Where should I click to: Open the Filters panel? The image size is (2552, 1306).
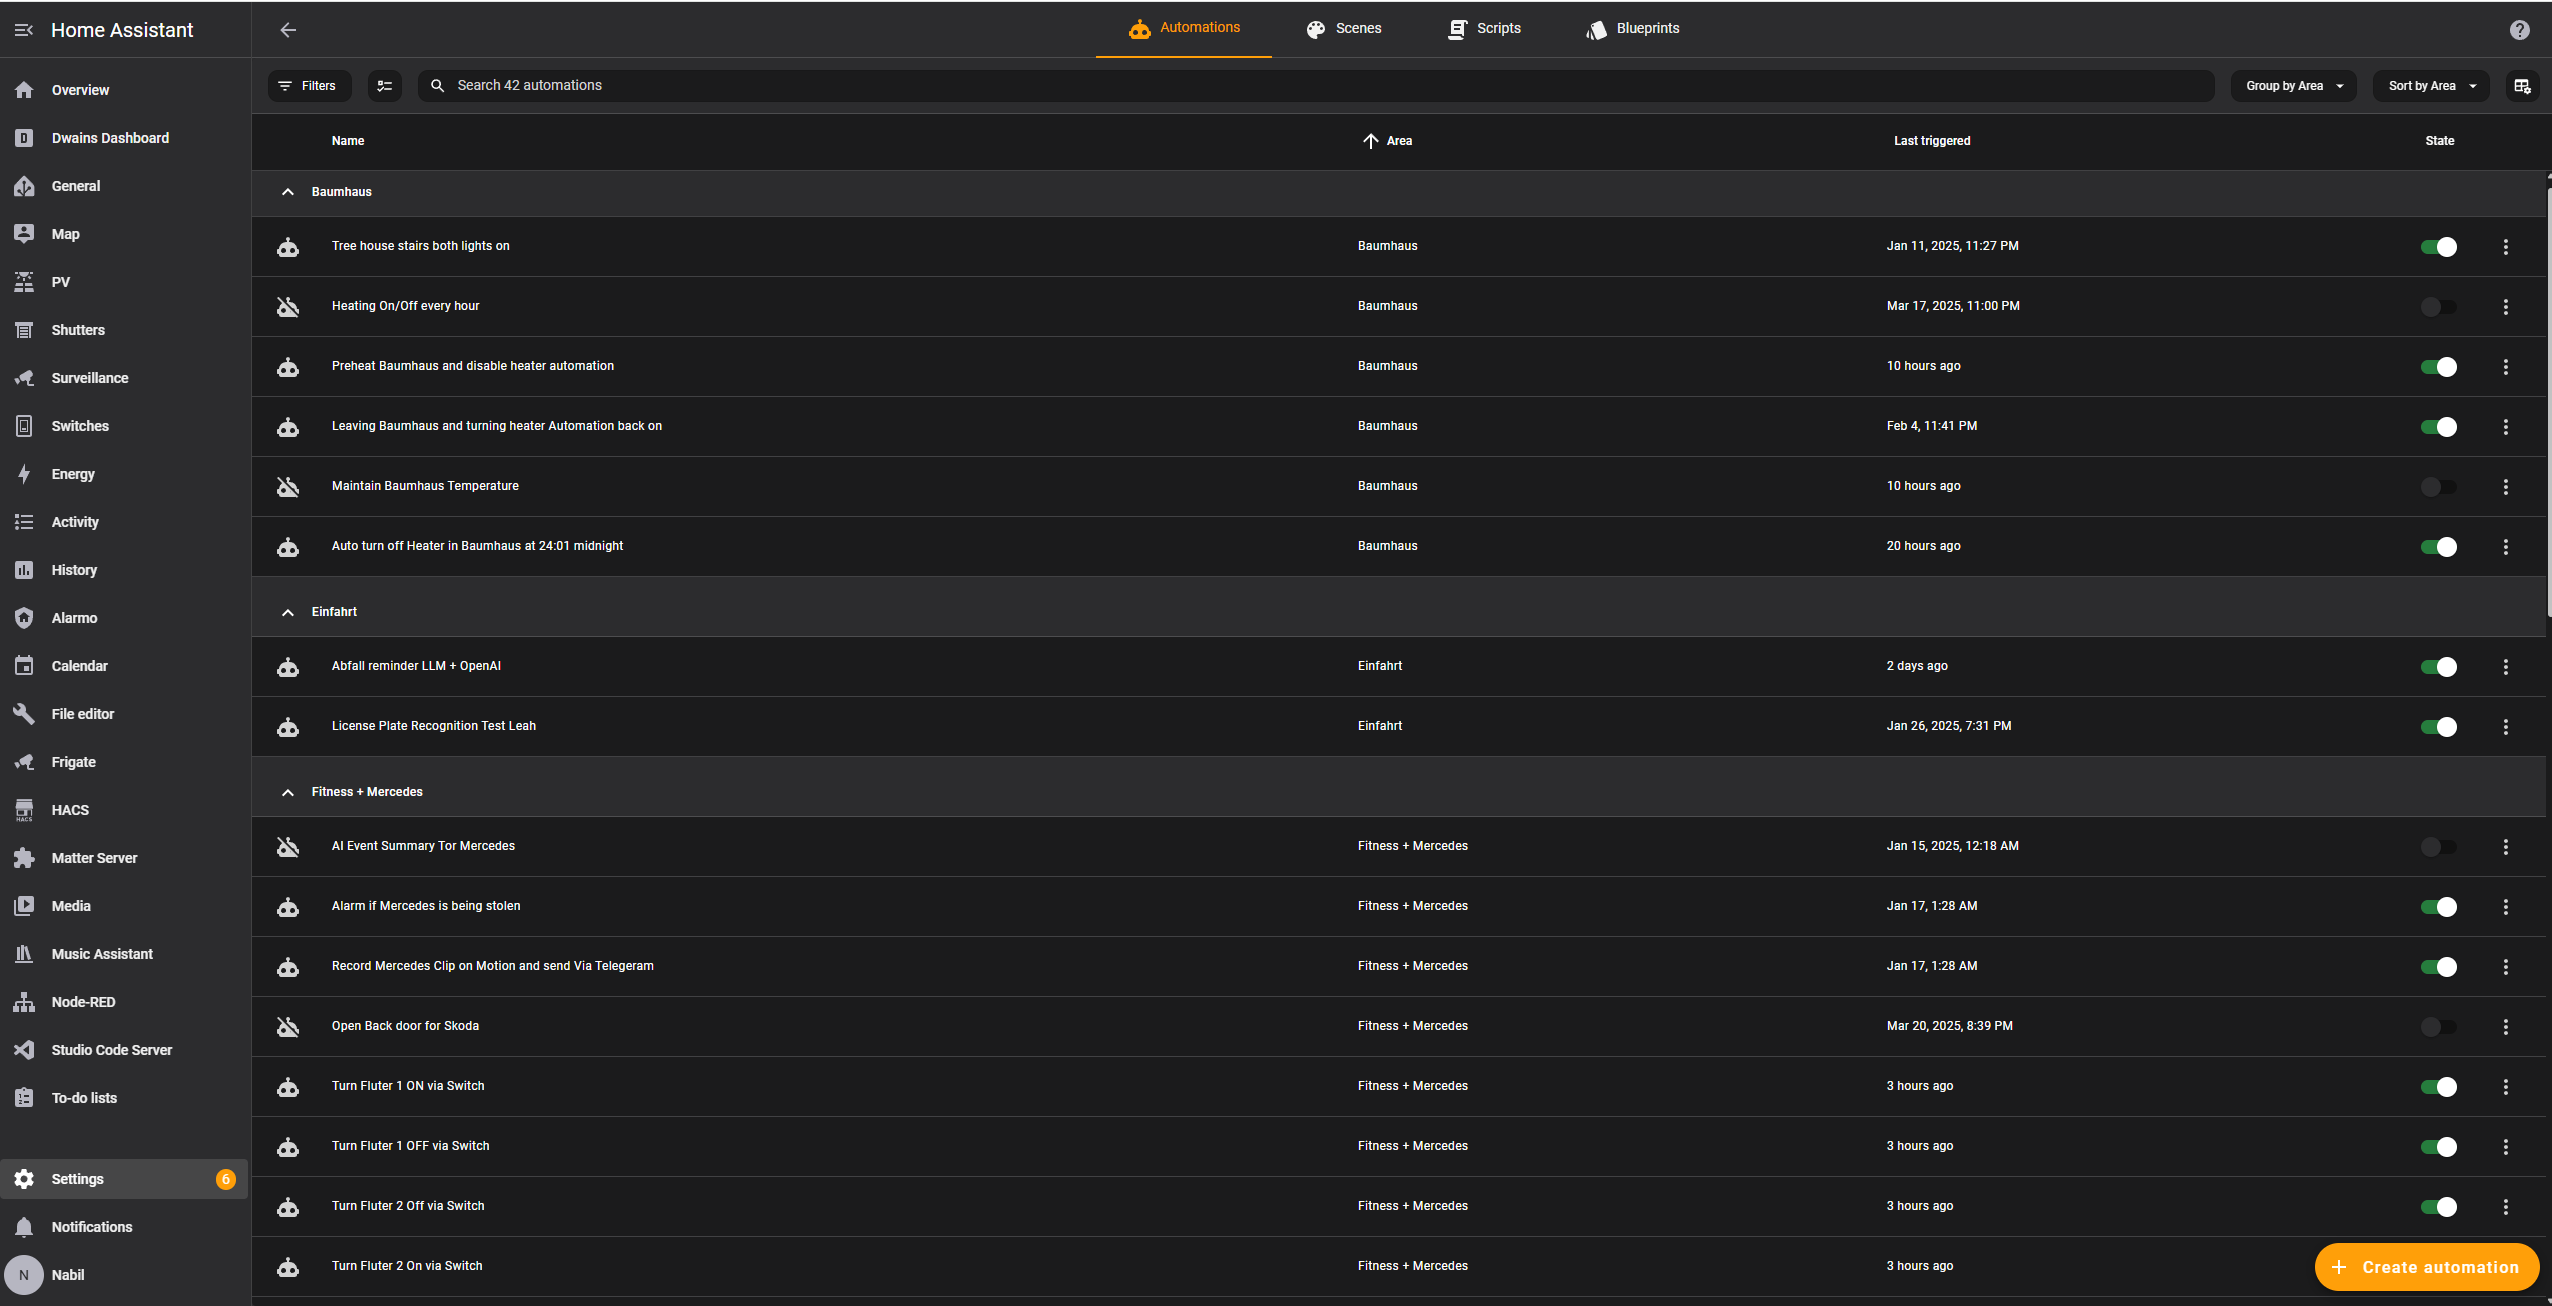coord(308,85)
